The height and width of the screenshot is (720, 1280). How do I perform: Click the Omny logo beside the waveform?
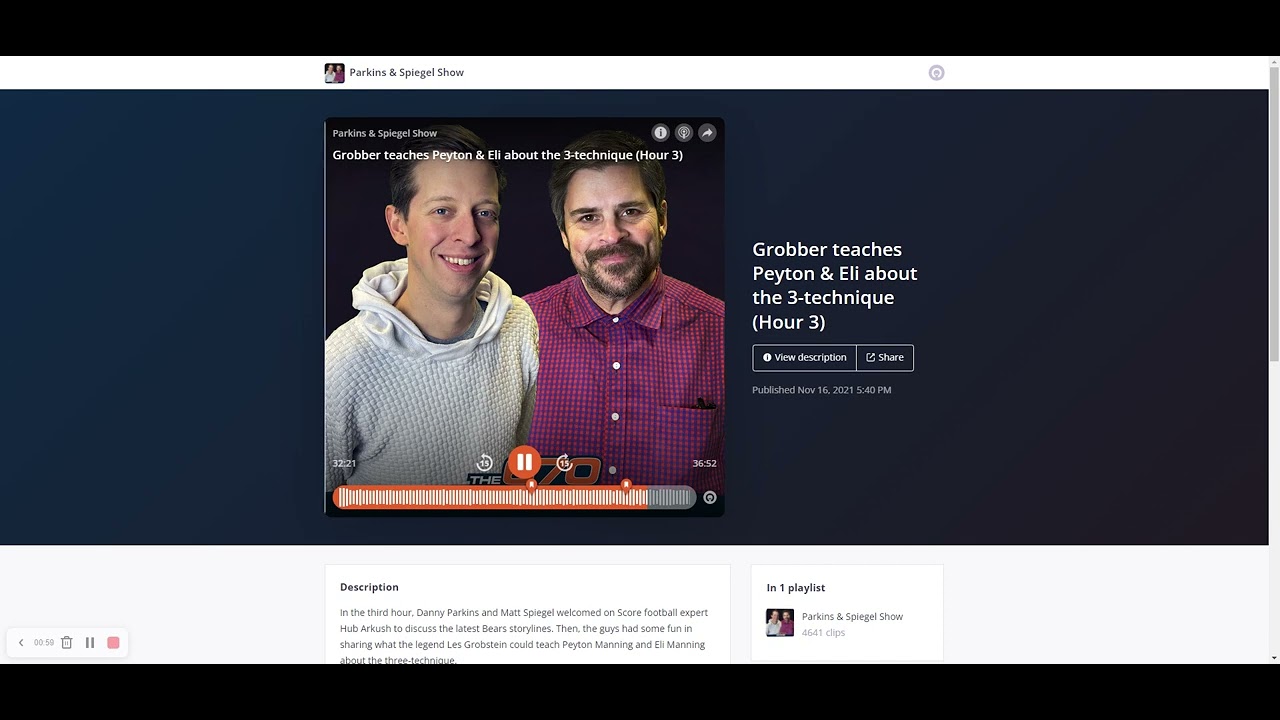(x=710, y=498)
